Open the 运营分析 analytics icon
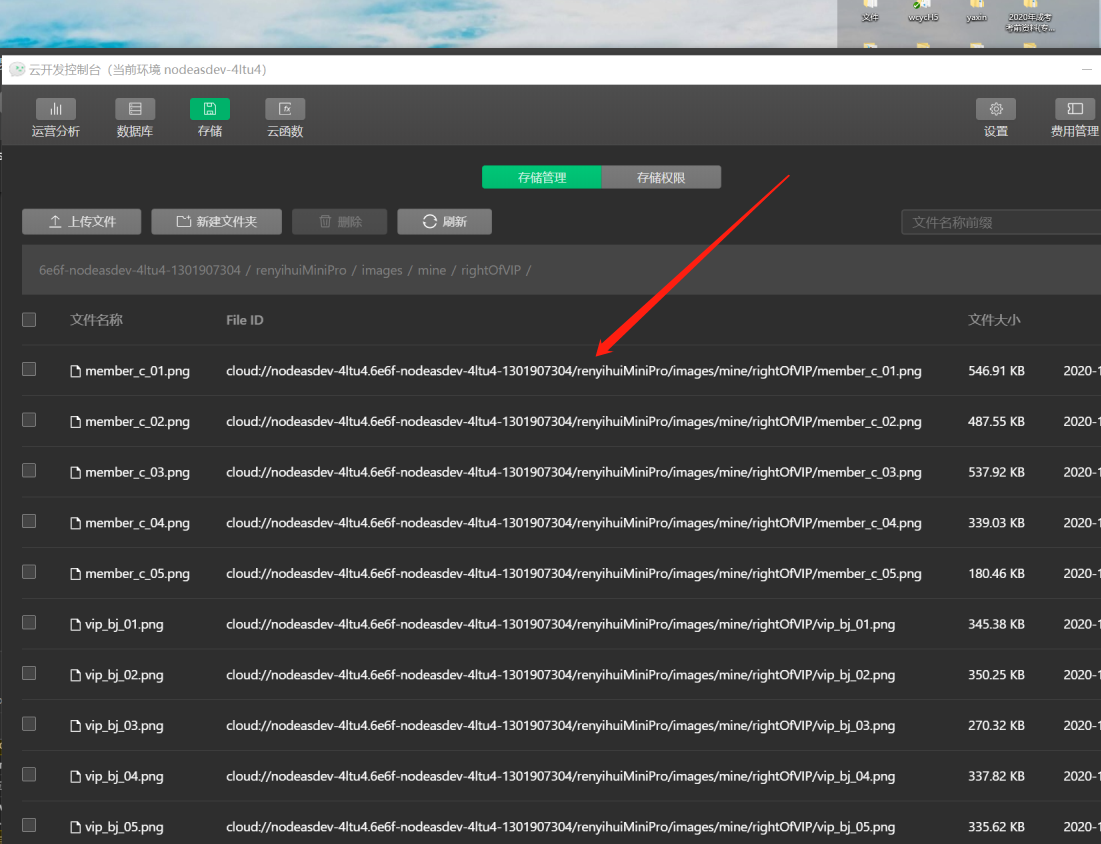 click(56, 109)
